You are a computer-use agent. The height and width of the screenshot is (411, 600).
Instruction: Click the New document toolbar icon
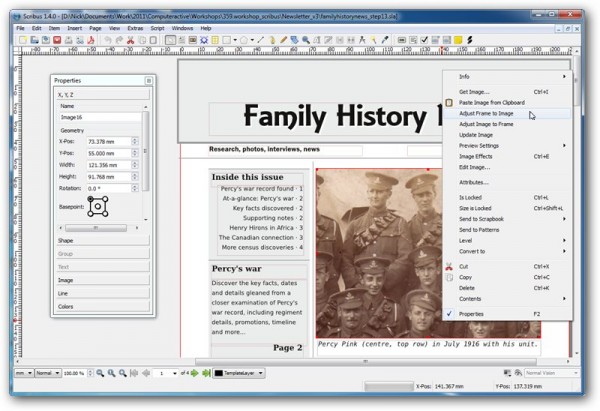[x=22, y=40]
